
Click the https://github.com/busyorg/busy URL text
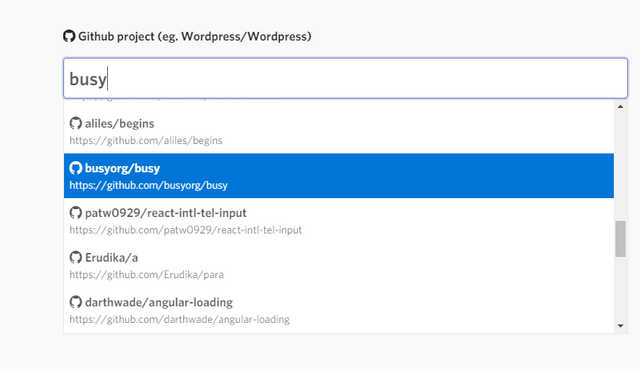click(149, 185)
